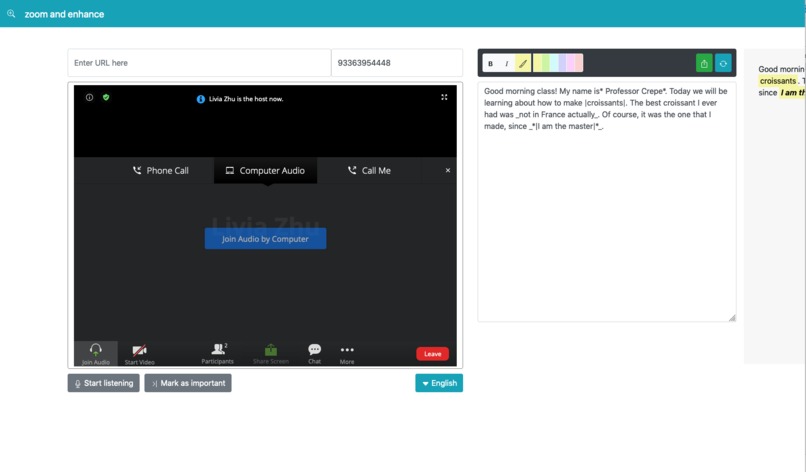Pick the light blue highlight color
The width and height of the screenshot is (806, 472).
[554, 63]
